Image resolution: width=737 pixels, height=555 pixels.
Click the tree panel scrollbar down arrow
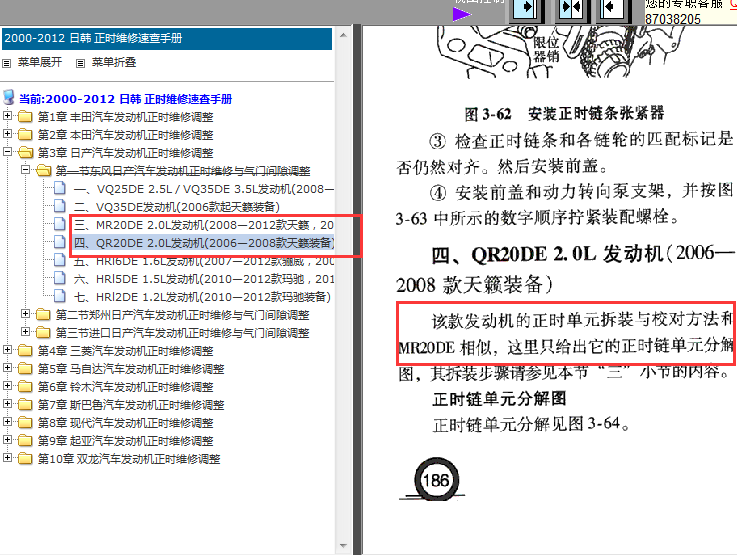343,546
